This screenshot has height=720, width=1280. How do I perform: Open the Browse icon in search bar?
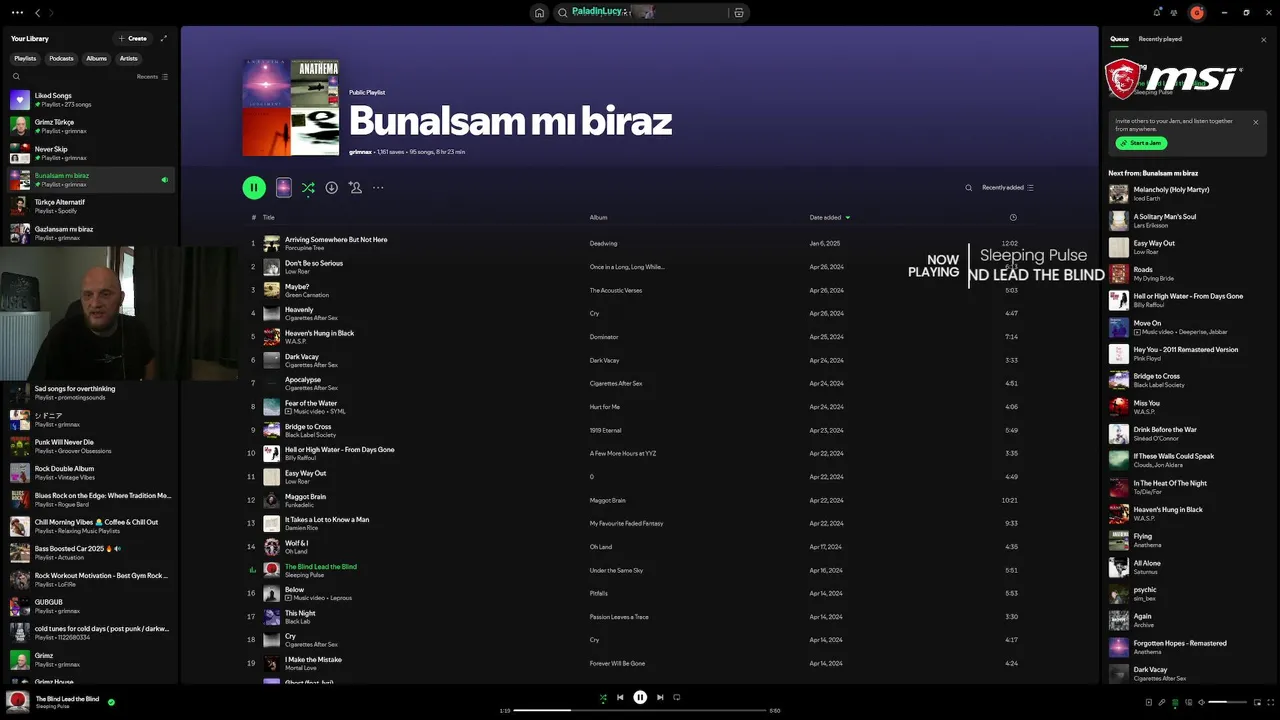(x=739, y=13)
